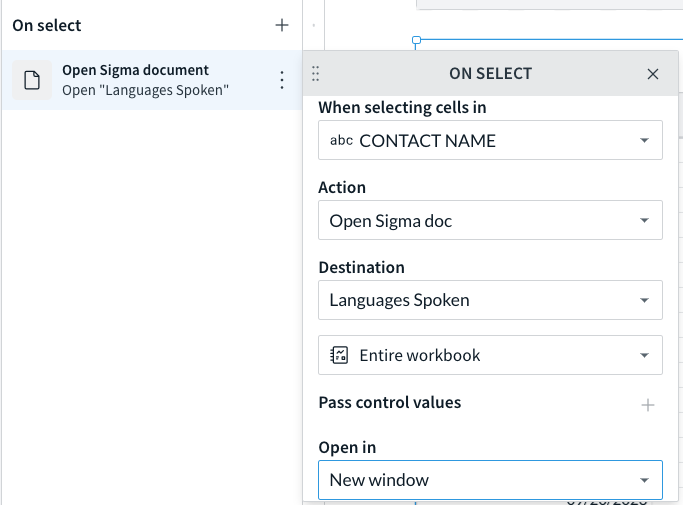Click the document icon beside Open Sigma document
The width and height of the screenshot is (683, 505).
[32, 80]
